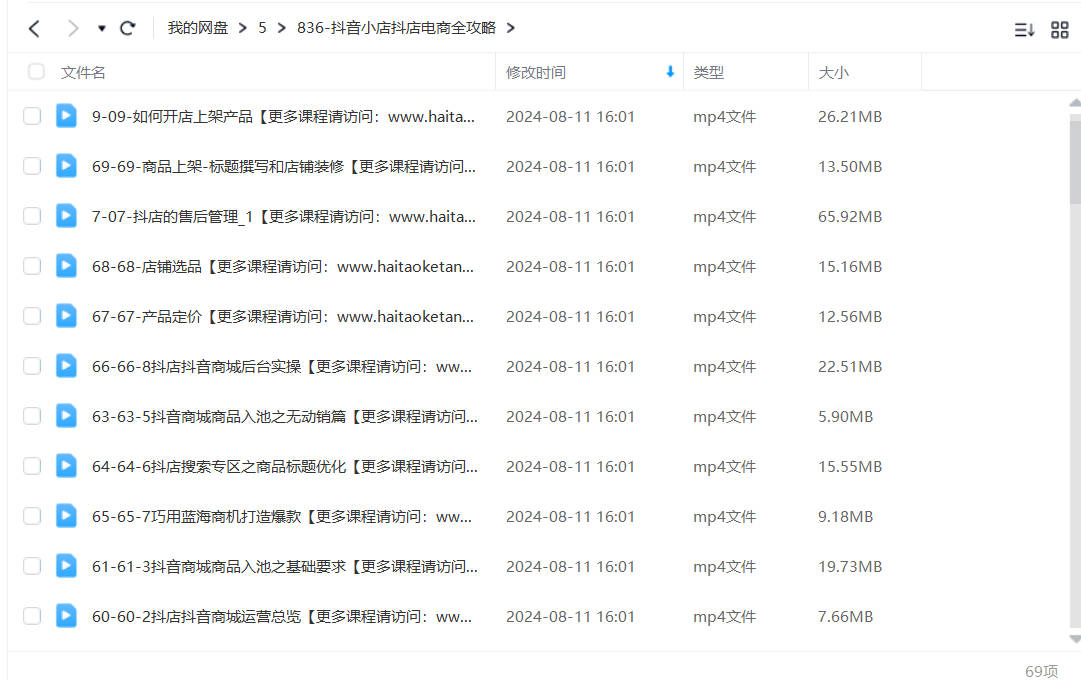Click the scrollbar down arrow
Image resolution: width=1081 pixels, height=680 pixels.
(x=1075, y=639)
